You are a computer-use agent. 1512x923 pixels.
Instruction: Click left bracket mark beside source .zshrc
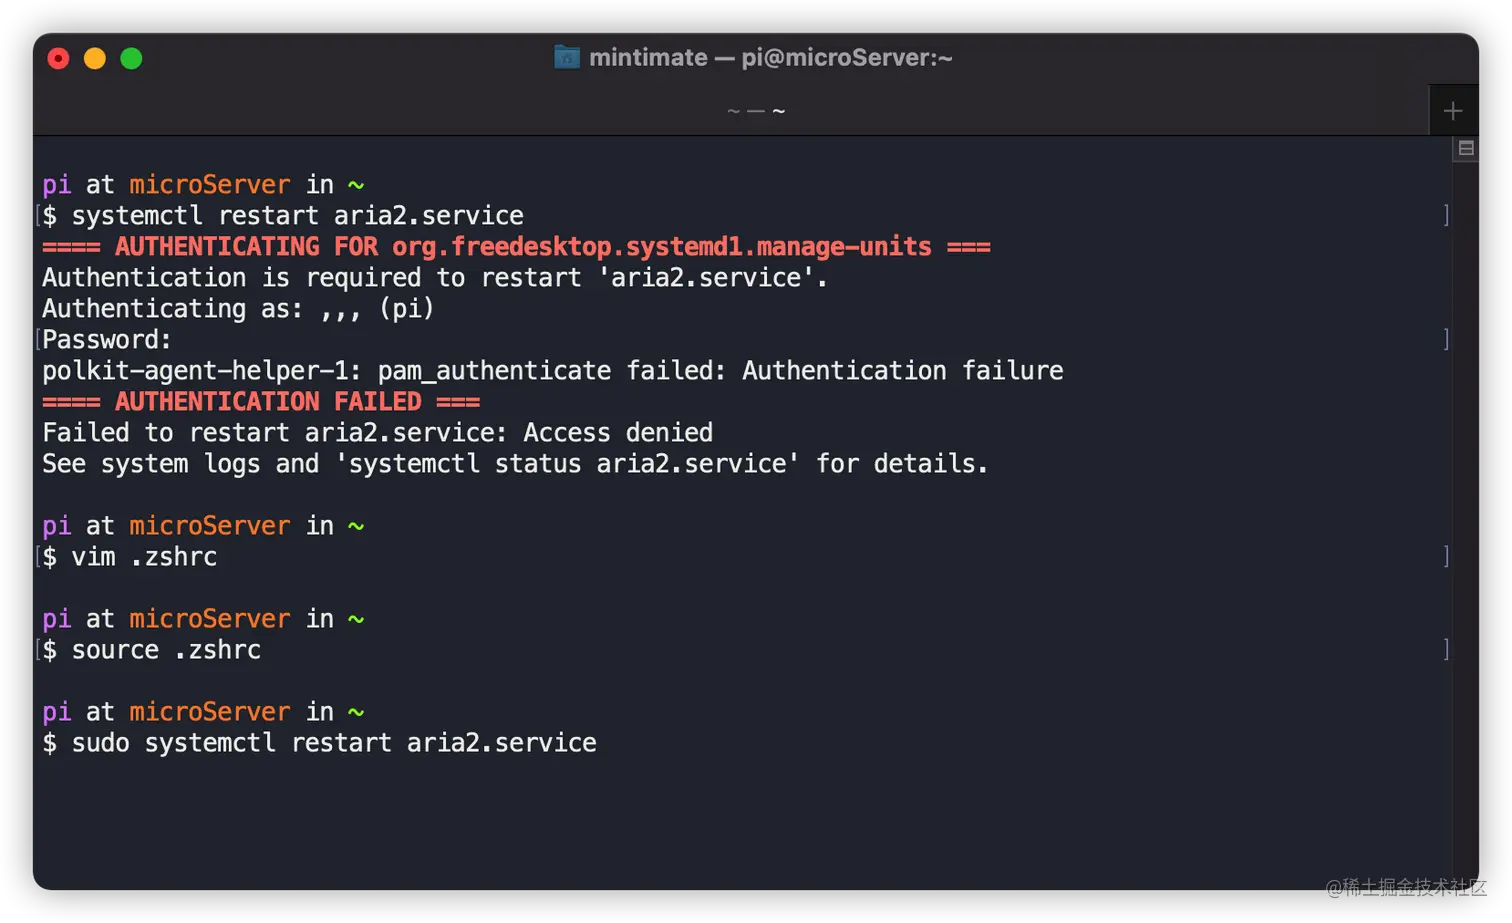(x=38, y=650)
